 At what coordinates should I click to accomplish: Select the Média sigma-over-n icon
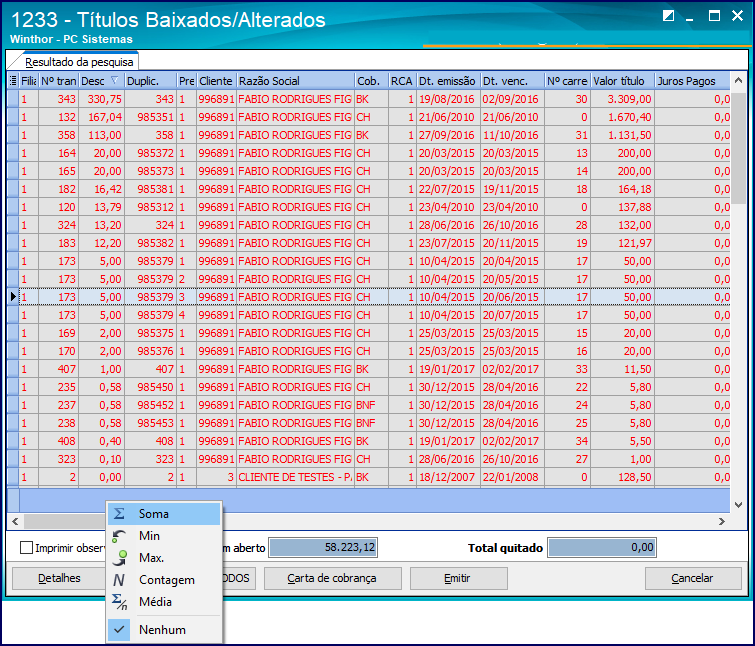[x=119, y=602]
